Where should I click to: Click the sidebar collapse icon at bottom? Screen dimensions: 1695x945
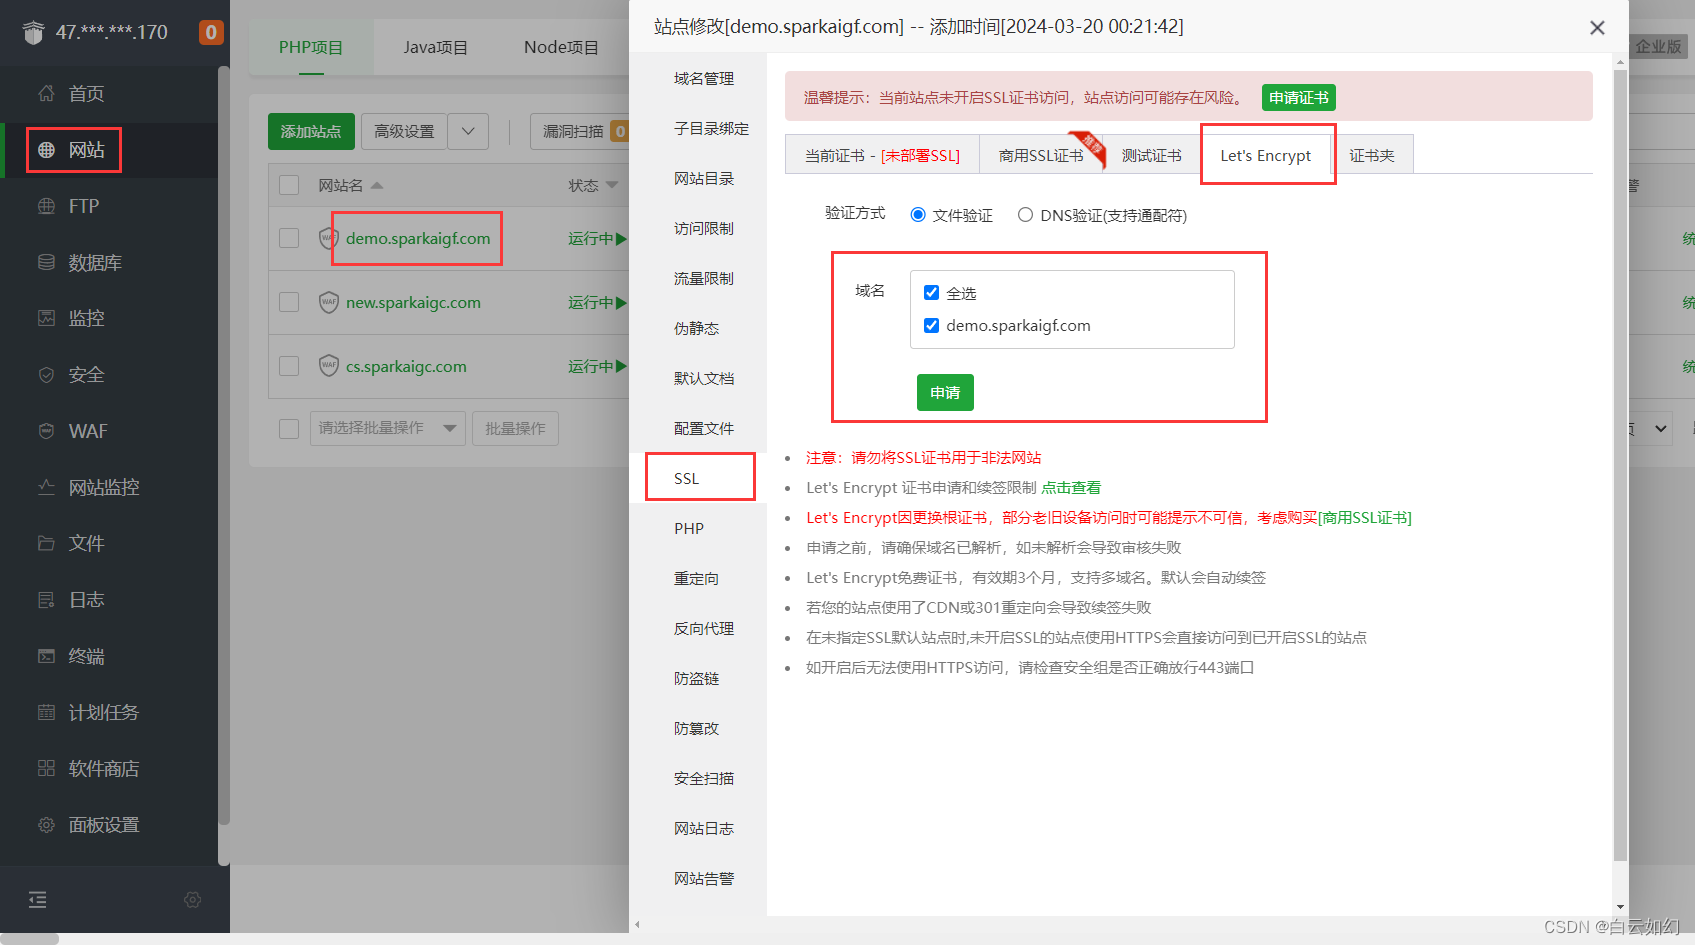pos(38,900)
